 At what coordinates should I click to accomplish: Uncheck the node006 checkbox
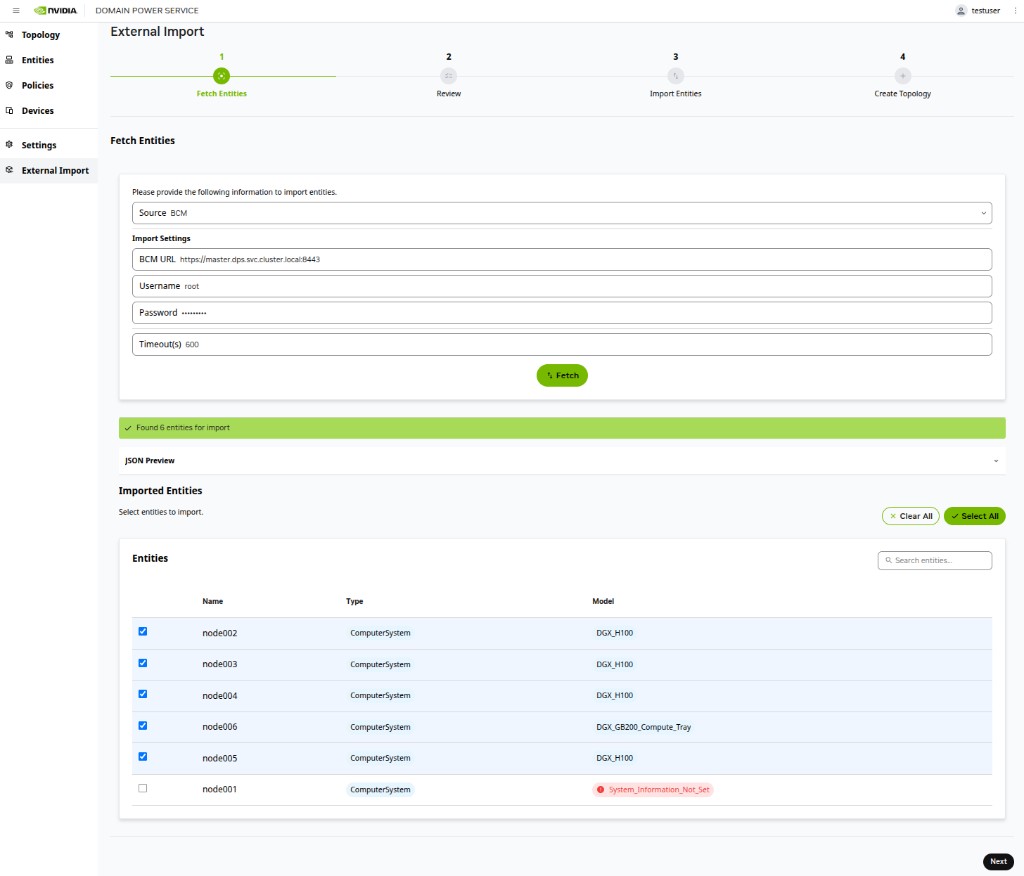point(142,726)
